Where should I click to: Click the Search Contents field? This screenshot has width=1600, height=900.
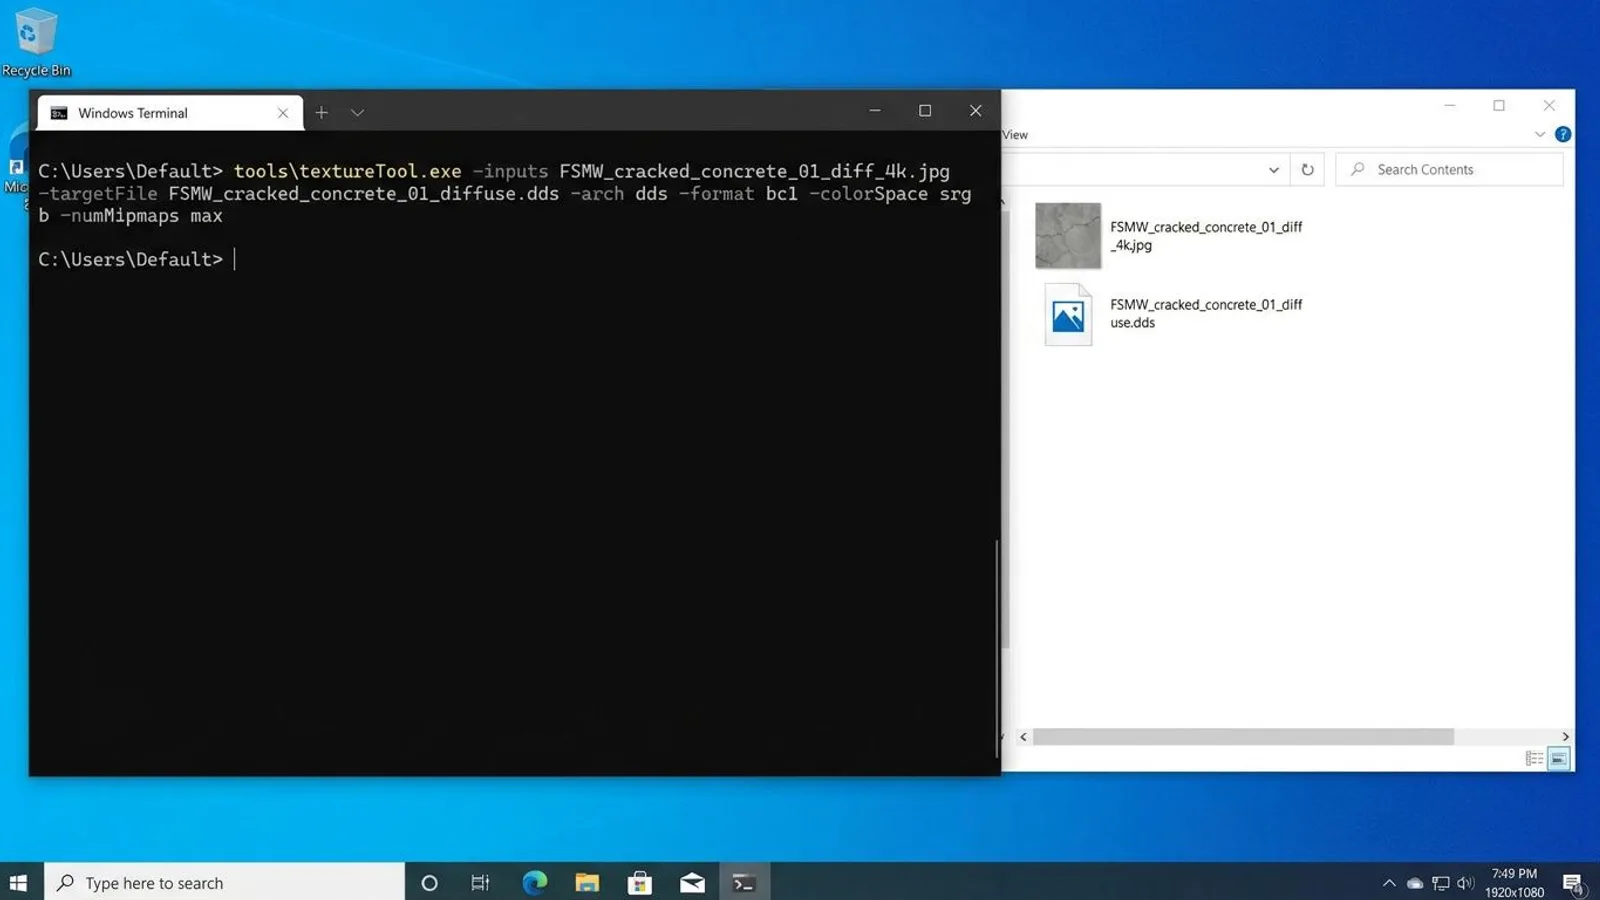click(x=1449, y=170)
